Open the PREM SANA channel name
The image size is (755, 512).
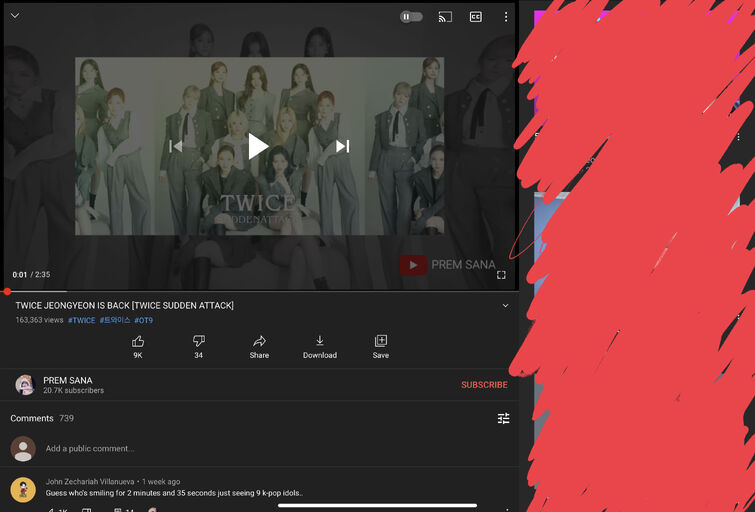pos(68,380)
